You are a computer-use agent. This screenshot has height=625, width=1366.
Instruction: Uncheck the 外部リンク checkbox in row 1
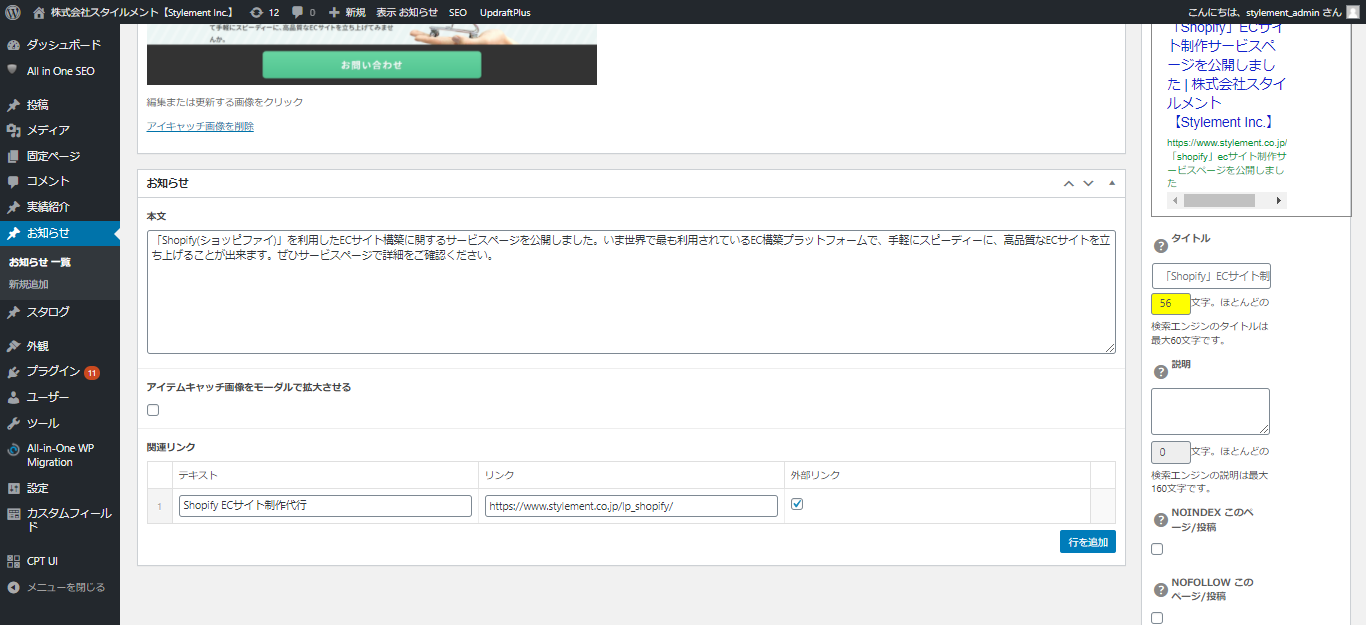(x=797, y=504)
